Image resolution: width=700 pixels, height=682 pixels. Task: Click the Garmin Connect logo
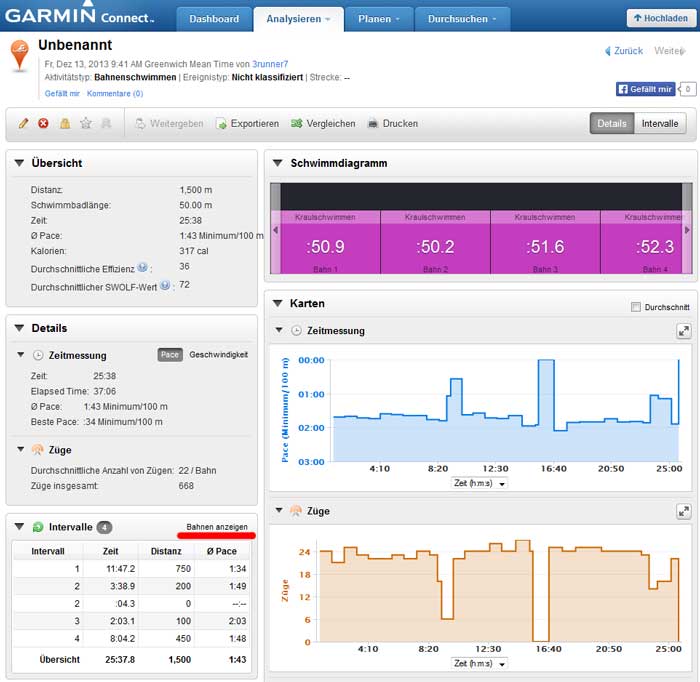[x=79, y=16]
